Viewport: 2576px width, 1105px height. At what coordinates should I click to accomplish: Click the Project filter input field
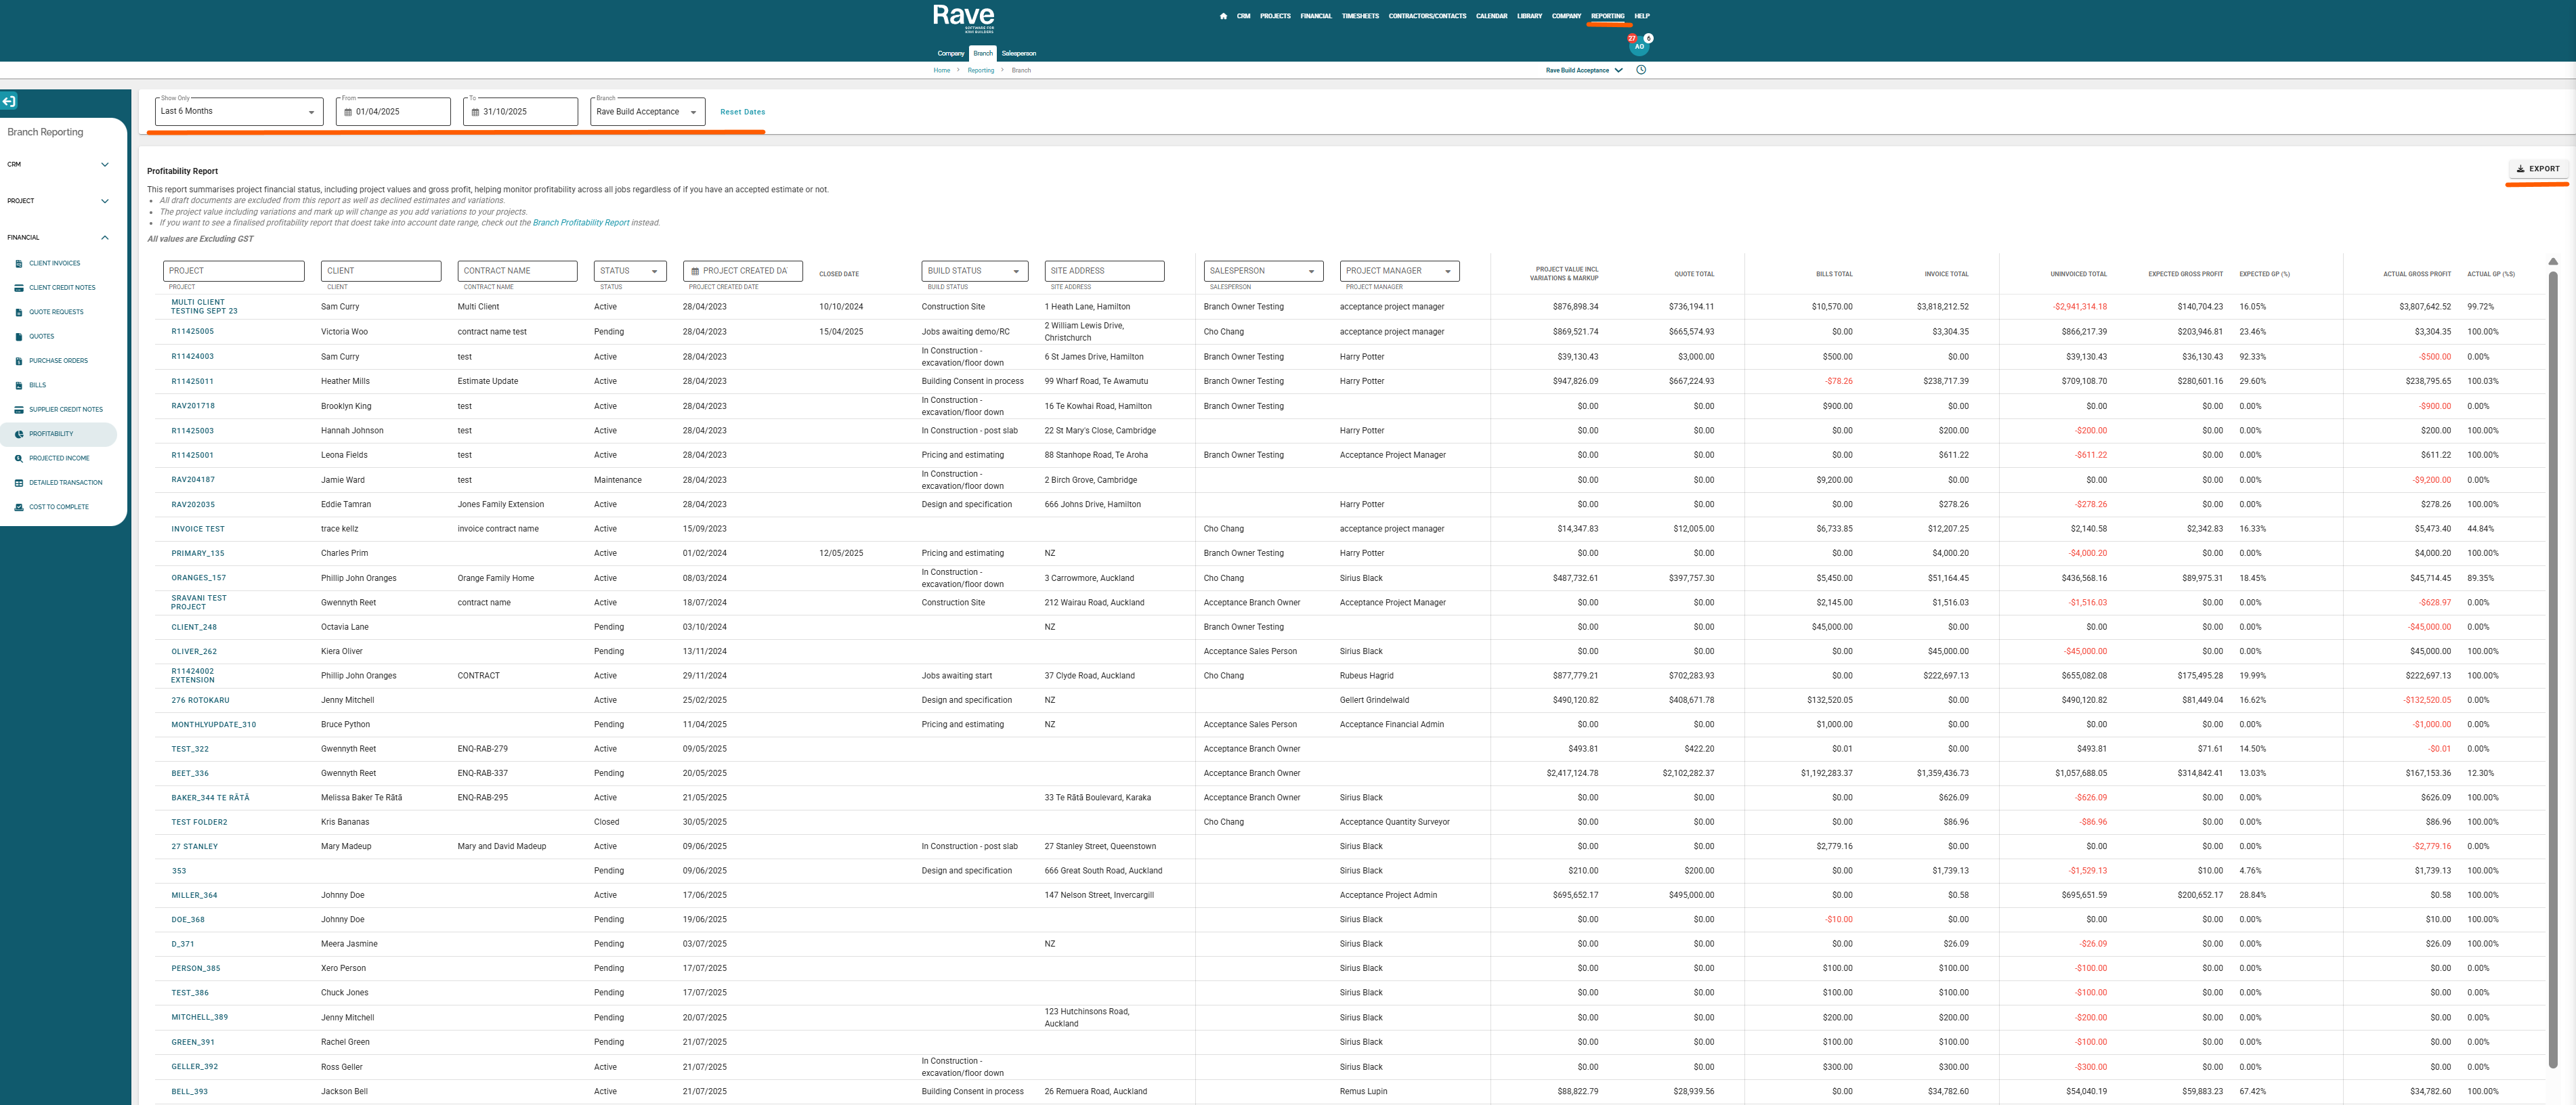pos(234,271)
